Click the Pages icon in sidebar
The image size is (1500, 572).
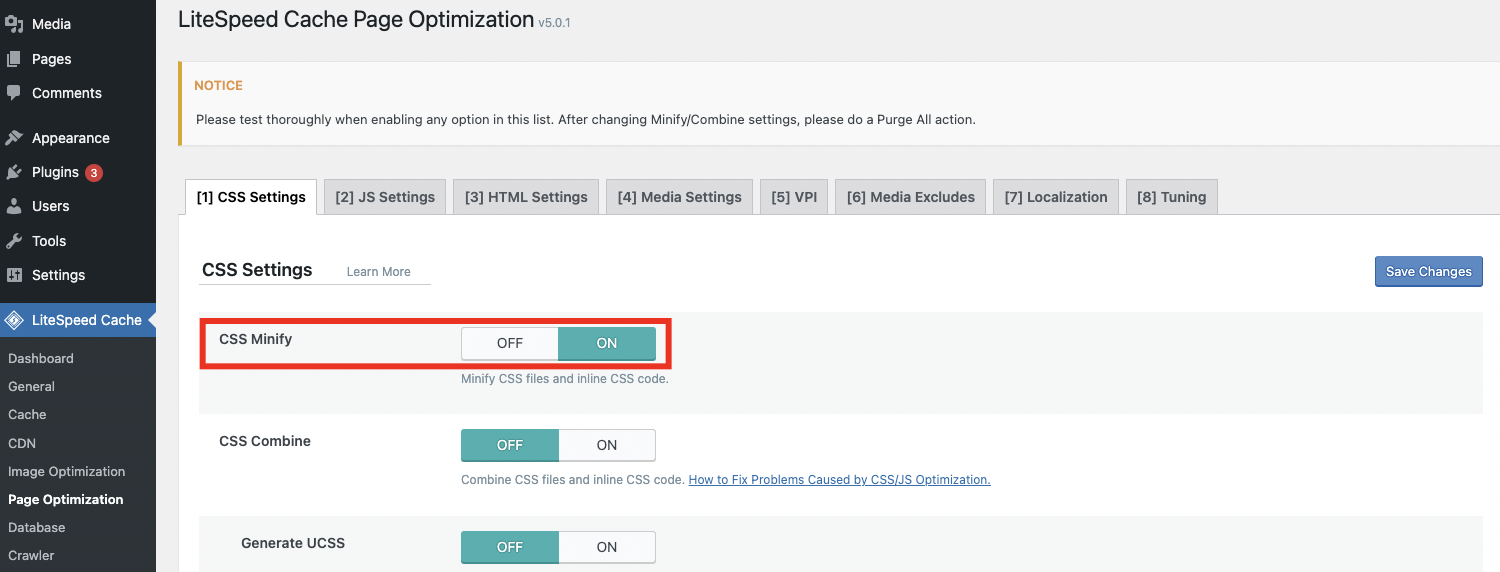14,59
